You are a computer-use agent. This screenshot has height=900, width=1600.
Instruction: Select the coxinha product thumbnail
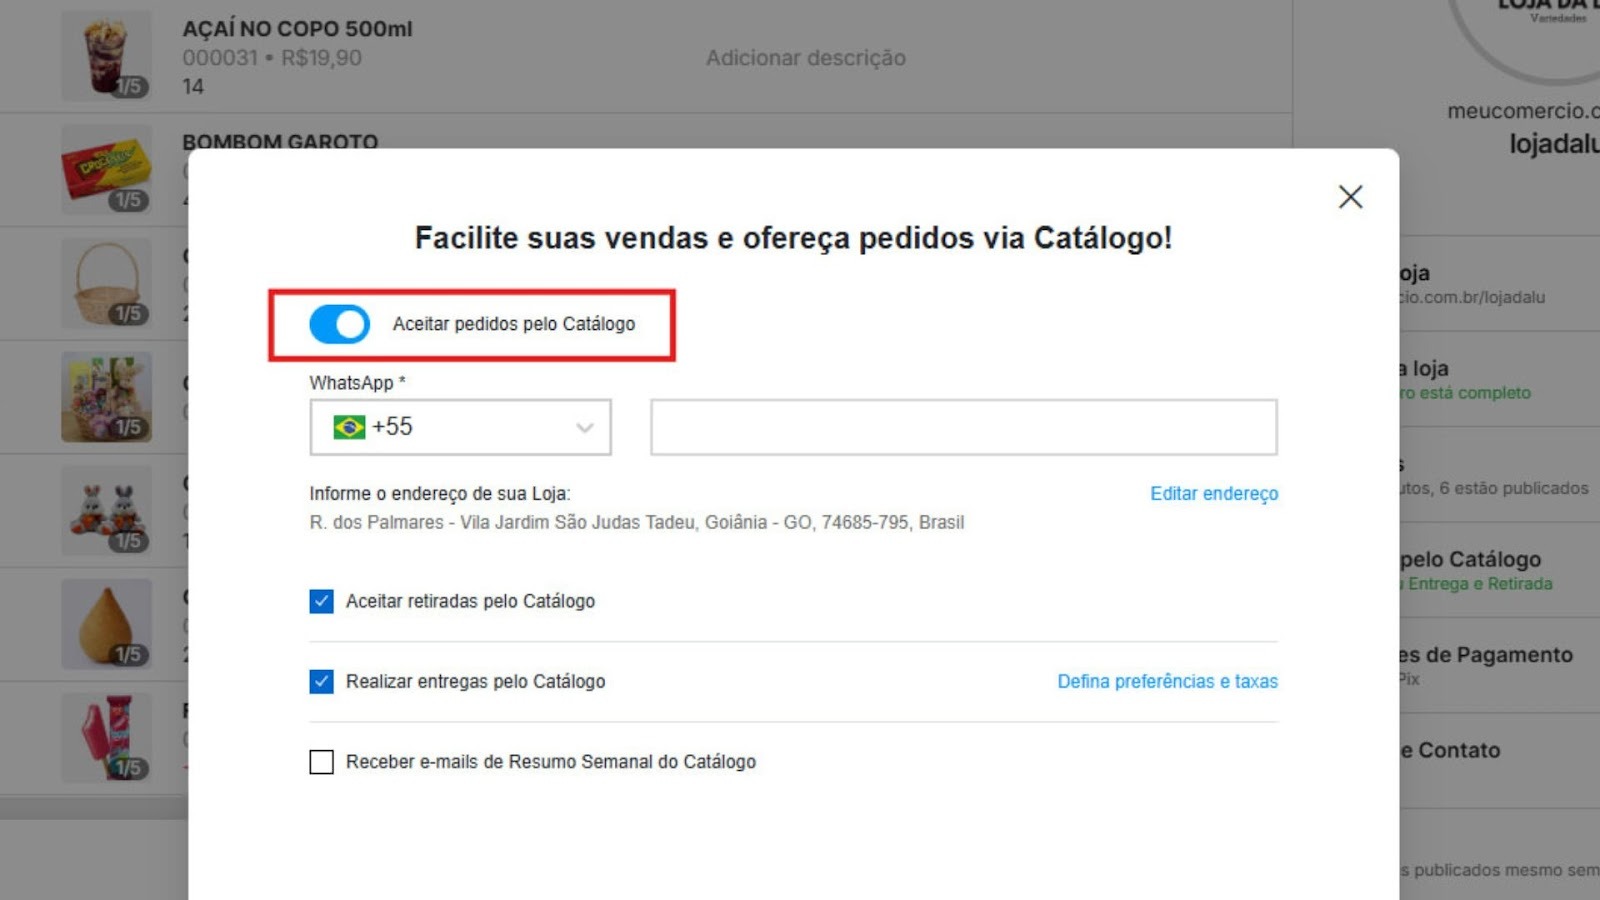click(105, 623)
